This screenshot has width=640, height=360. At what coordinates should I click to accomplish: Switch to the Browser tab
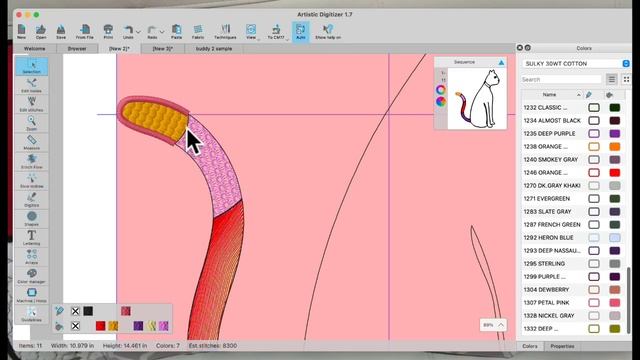click(77, 49)
